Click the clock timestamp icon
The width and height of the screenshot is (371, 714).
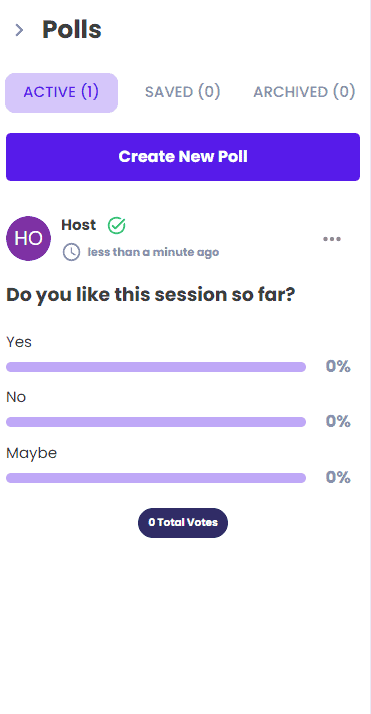(x=71, y=252)
